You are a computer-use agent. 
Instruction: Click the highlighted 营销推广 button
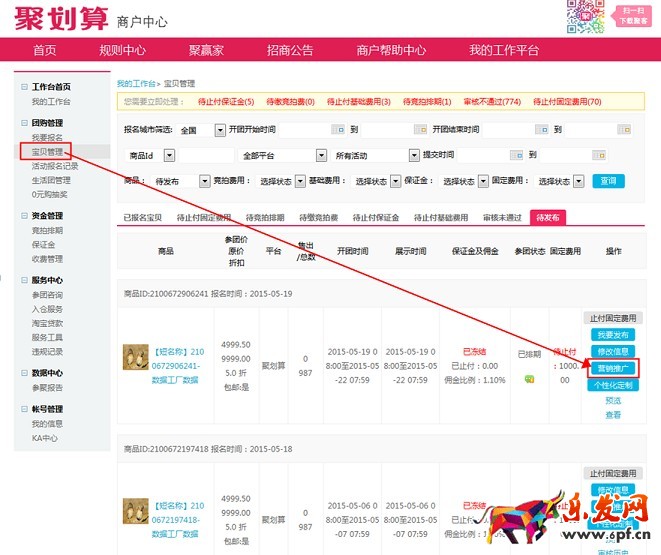click(x=612, y=368)
